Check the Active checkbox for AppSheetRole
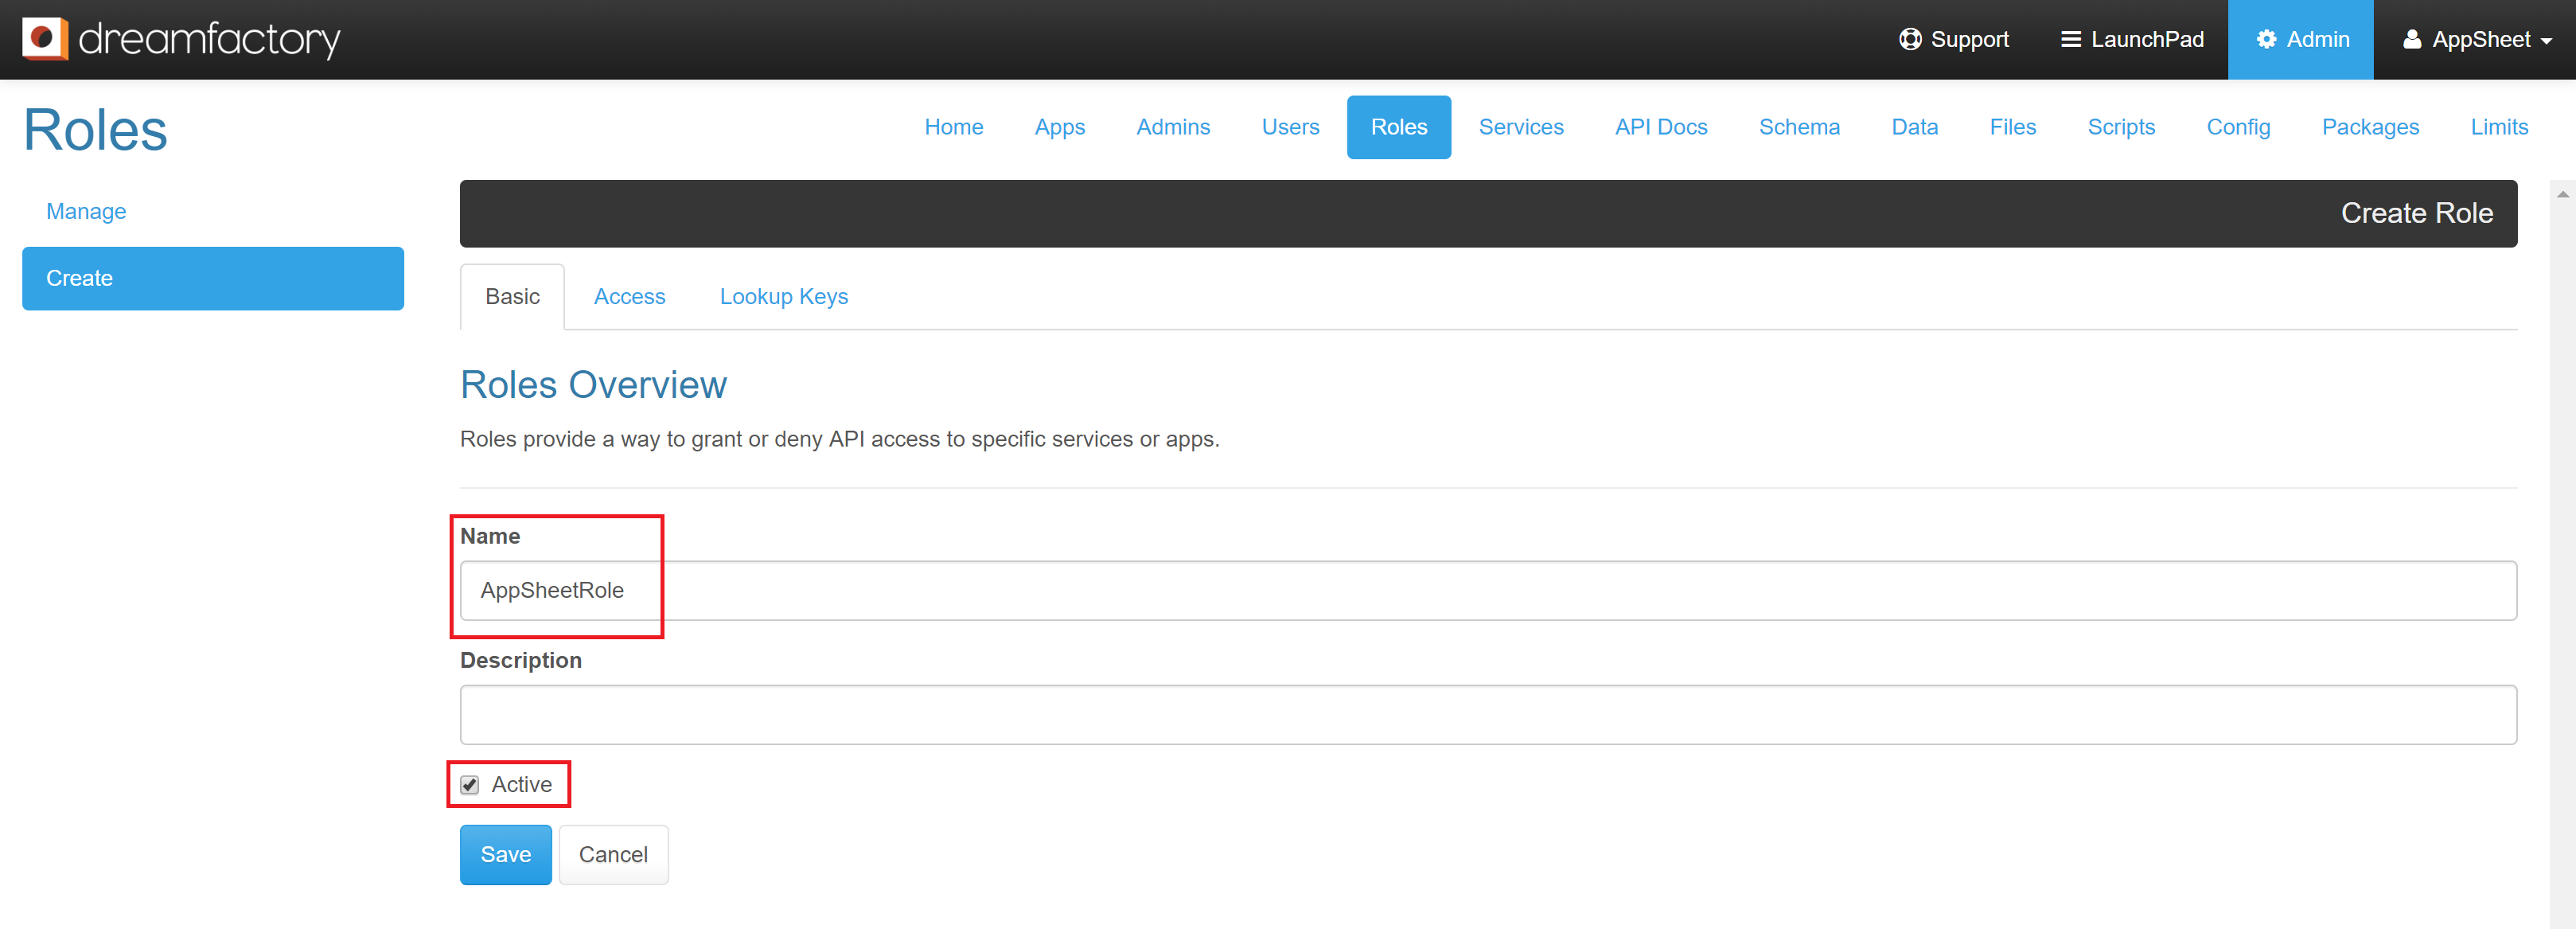 tap(470, 784)
